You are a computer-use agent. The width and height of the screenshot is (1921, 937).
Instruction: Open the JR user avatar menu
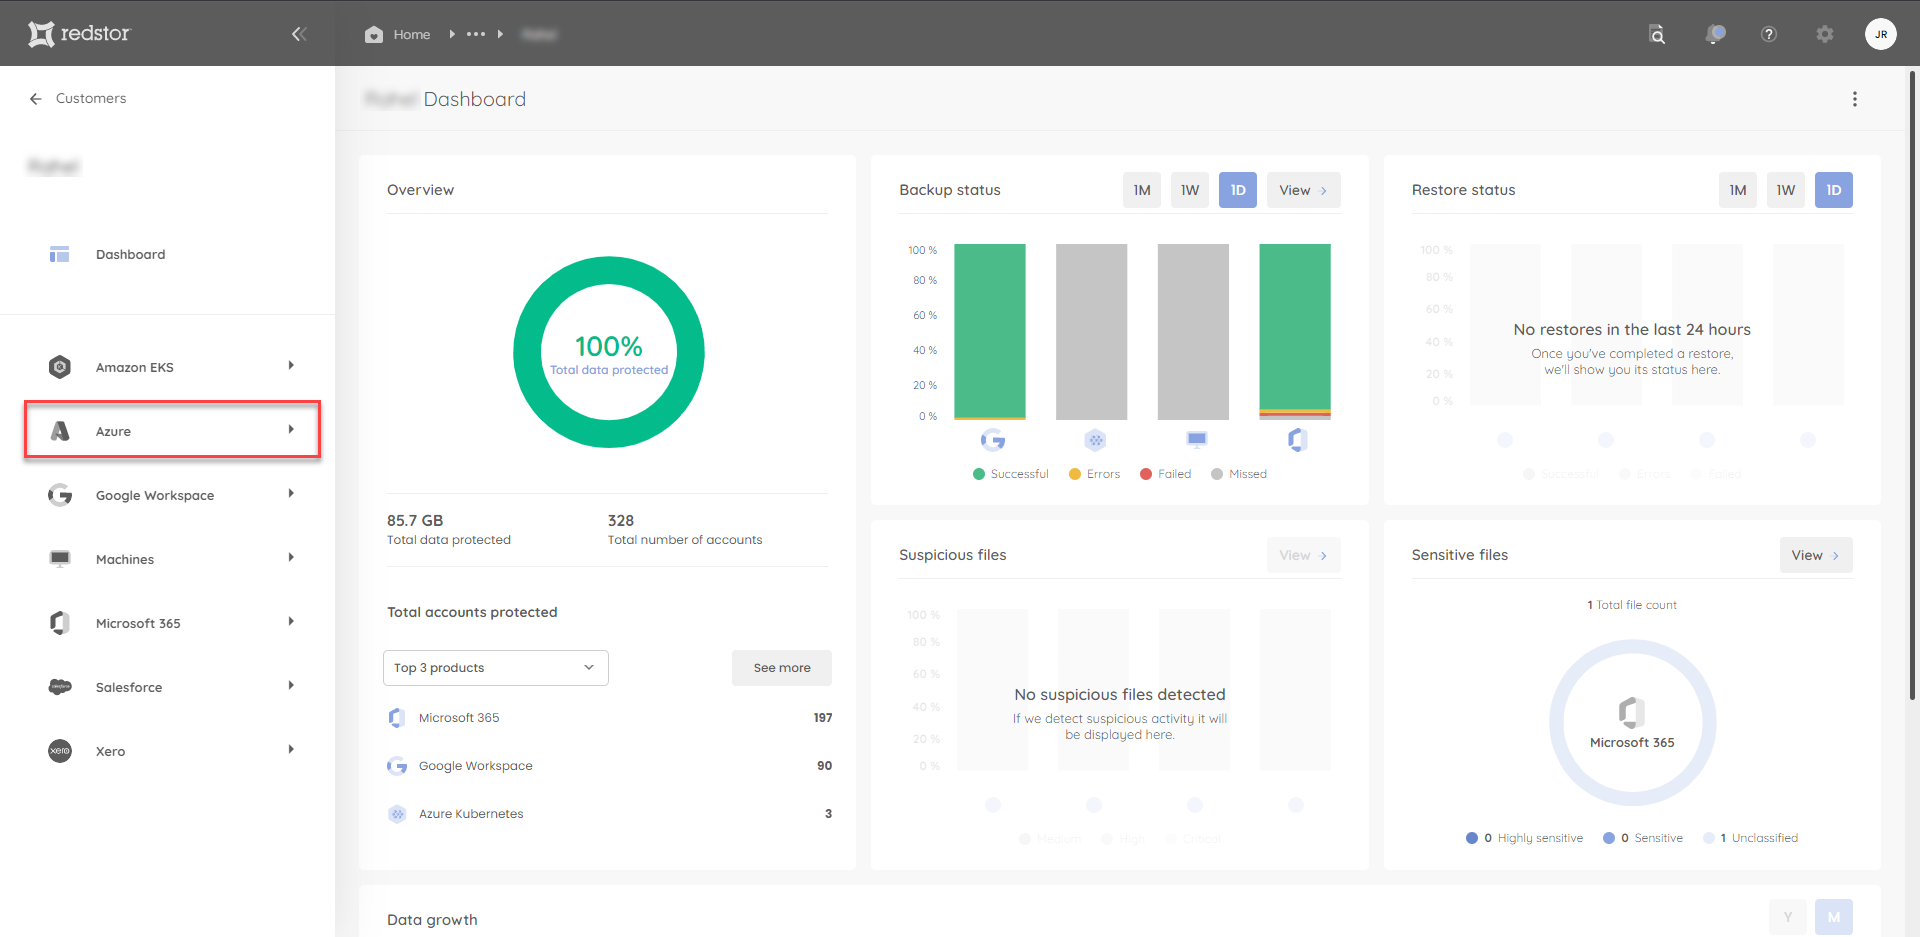[x=1880, y=34]
